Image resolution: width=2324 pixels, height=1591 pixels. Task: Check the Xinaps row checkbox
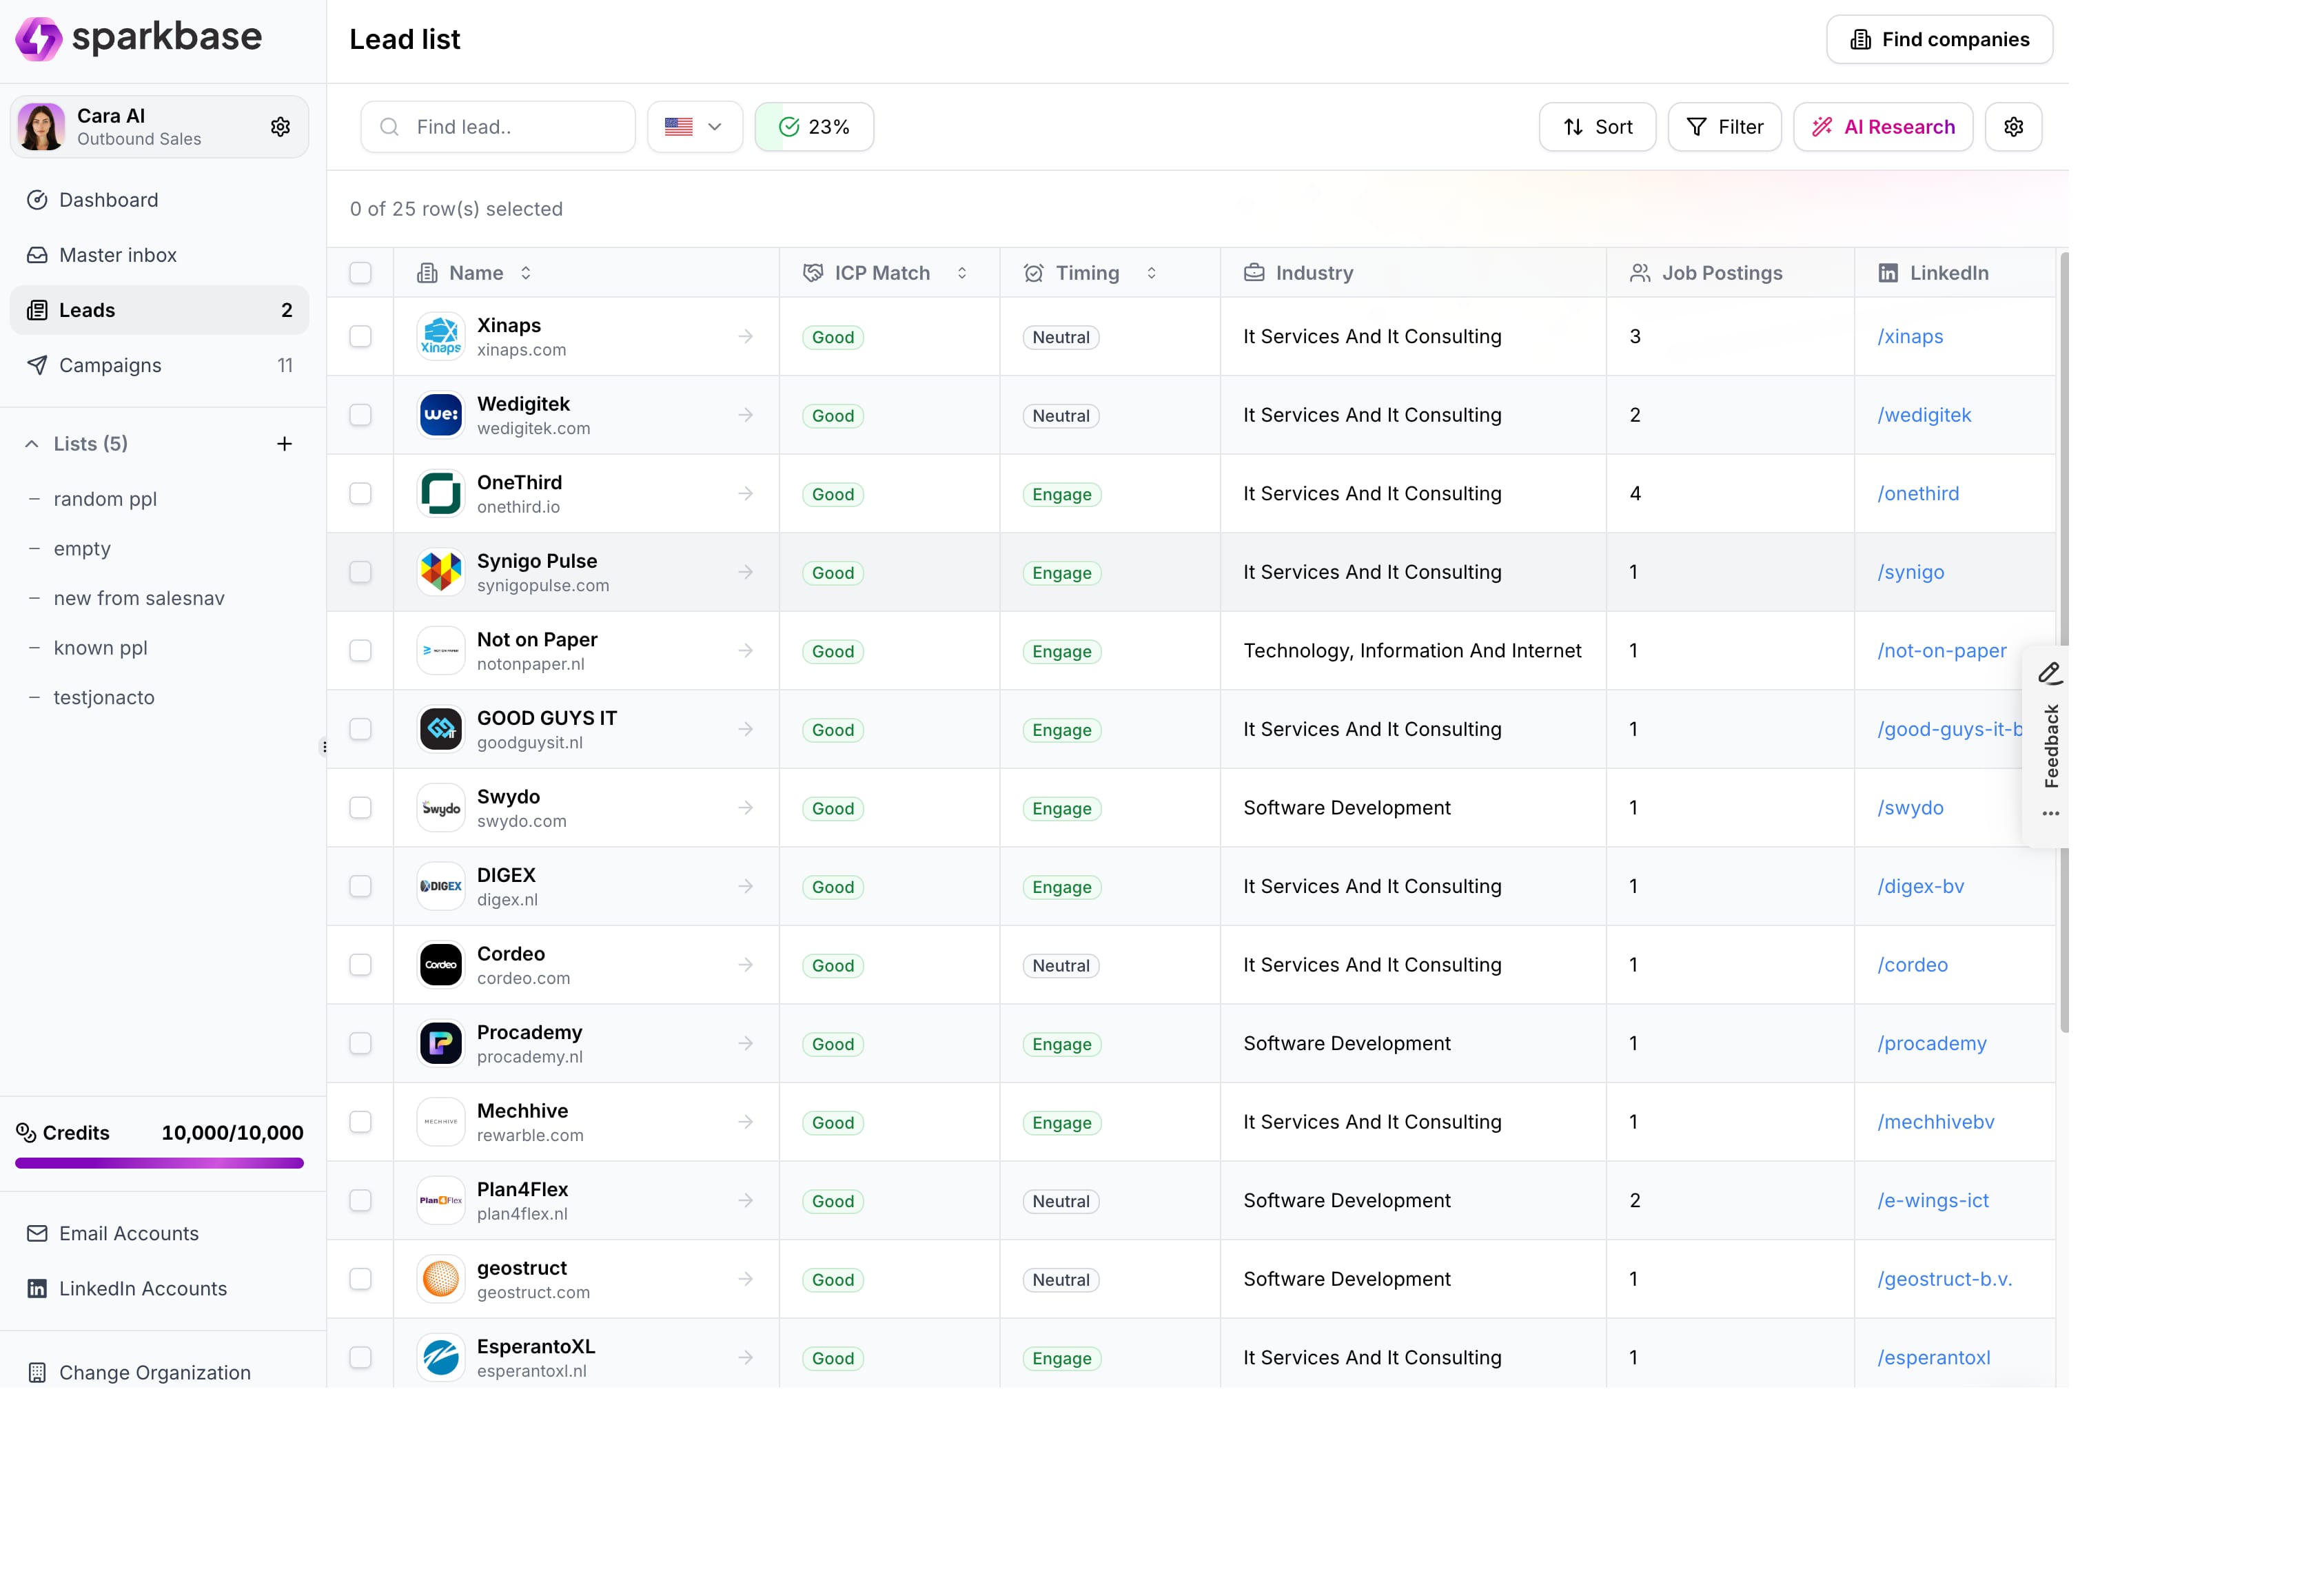click(361, 337)
